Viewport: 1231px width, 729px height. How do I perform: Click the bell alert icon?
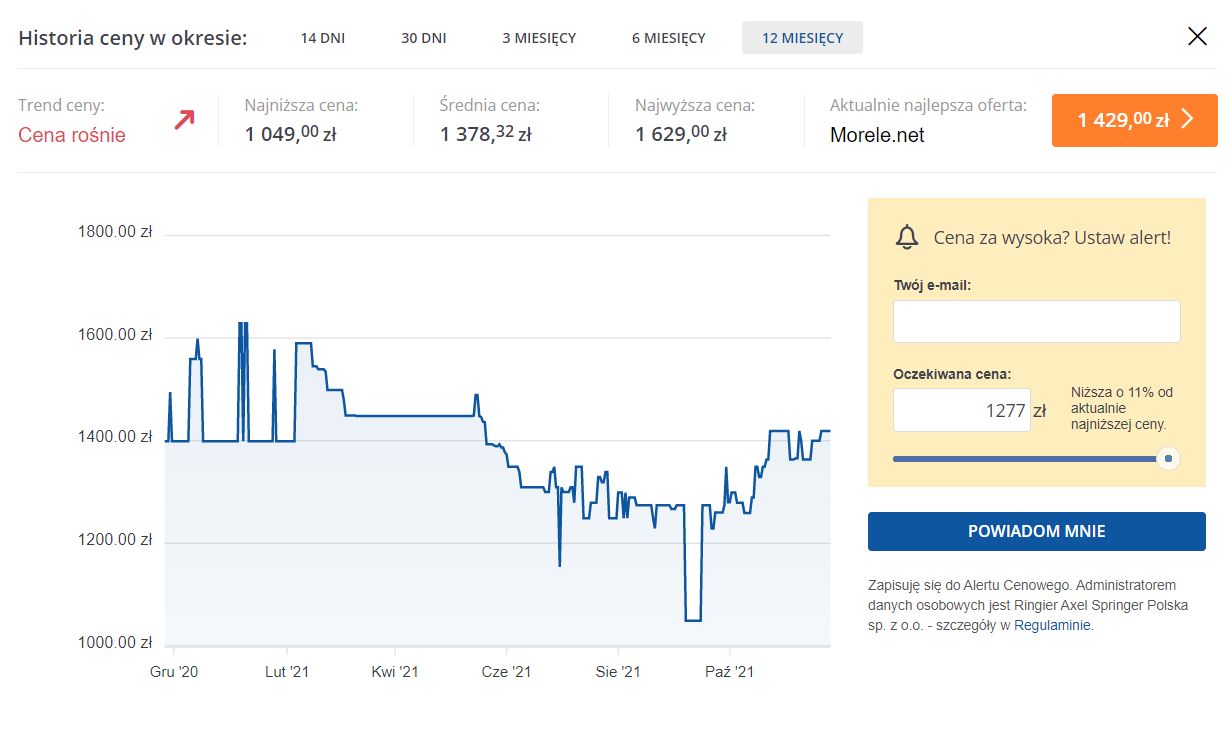pos(907,237)
